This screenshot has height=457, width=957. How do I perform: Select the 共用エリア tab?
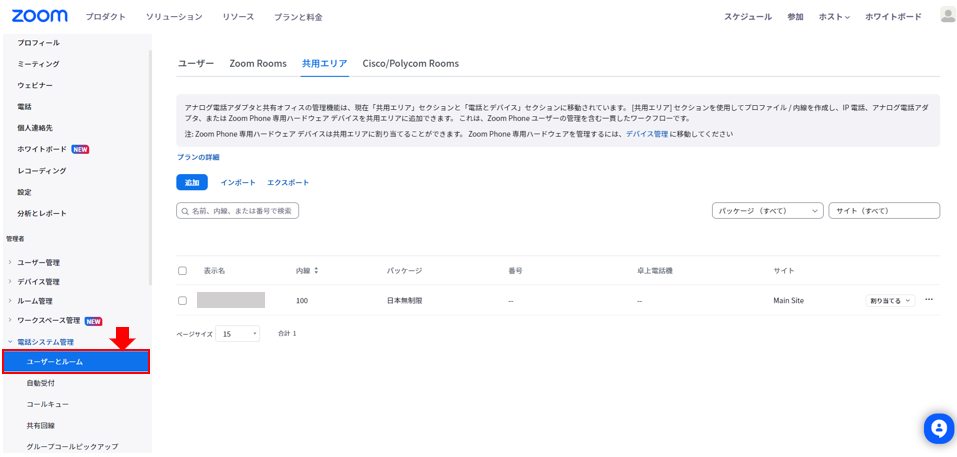pos(325,63)
